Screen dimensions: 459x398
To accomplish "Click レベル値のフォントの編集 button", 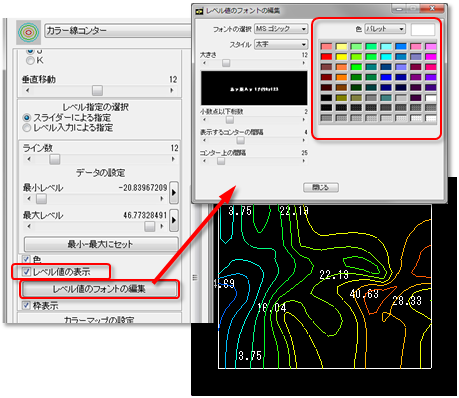I will tap(99, 289).
